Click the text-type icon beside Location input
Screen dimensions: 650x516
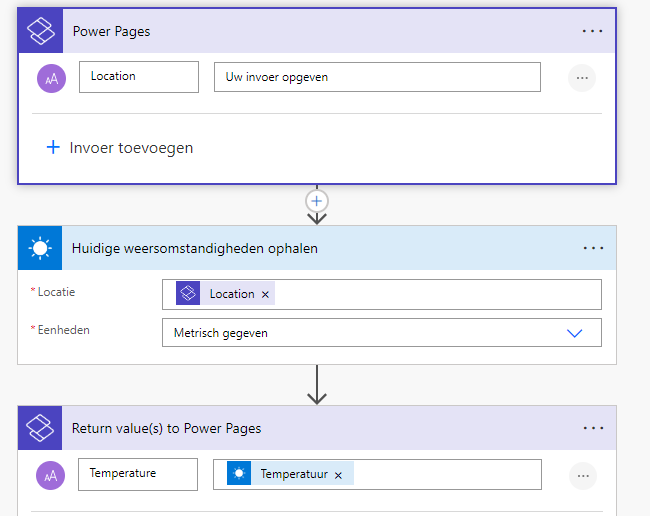pos(51,78)
